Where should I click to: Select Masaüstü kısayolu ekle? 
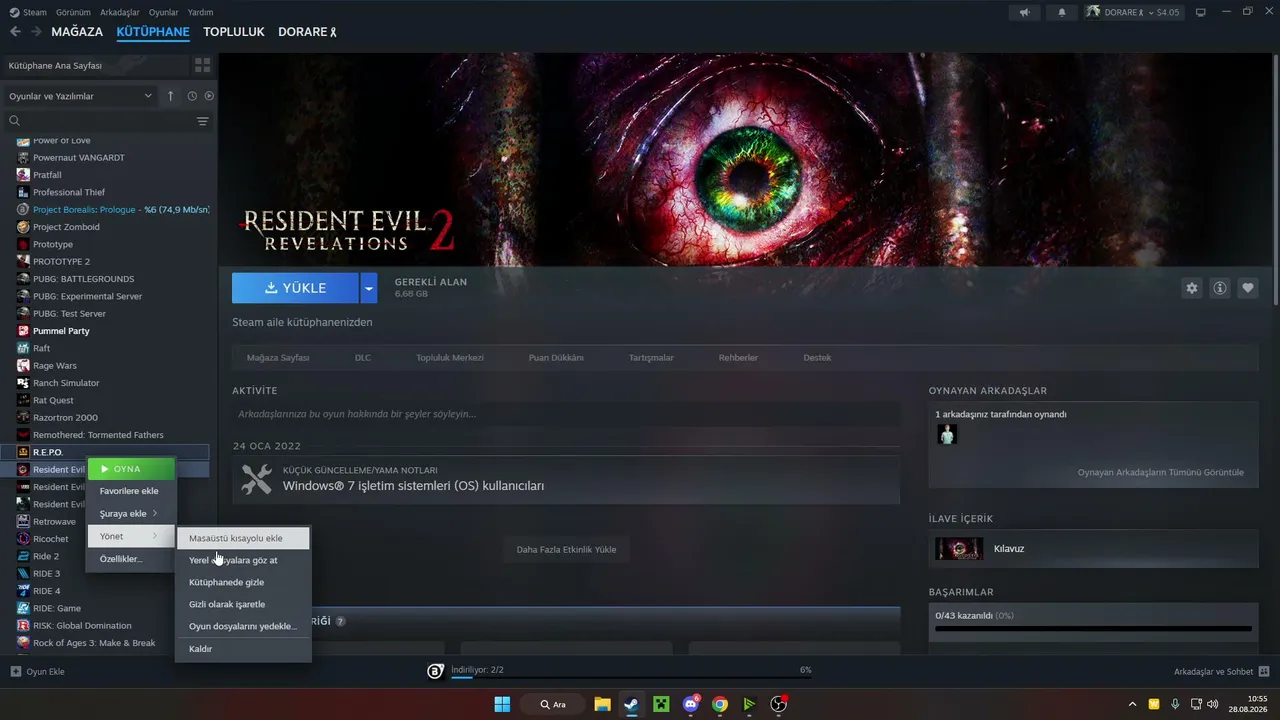[x=243, y=538]
